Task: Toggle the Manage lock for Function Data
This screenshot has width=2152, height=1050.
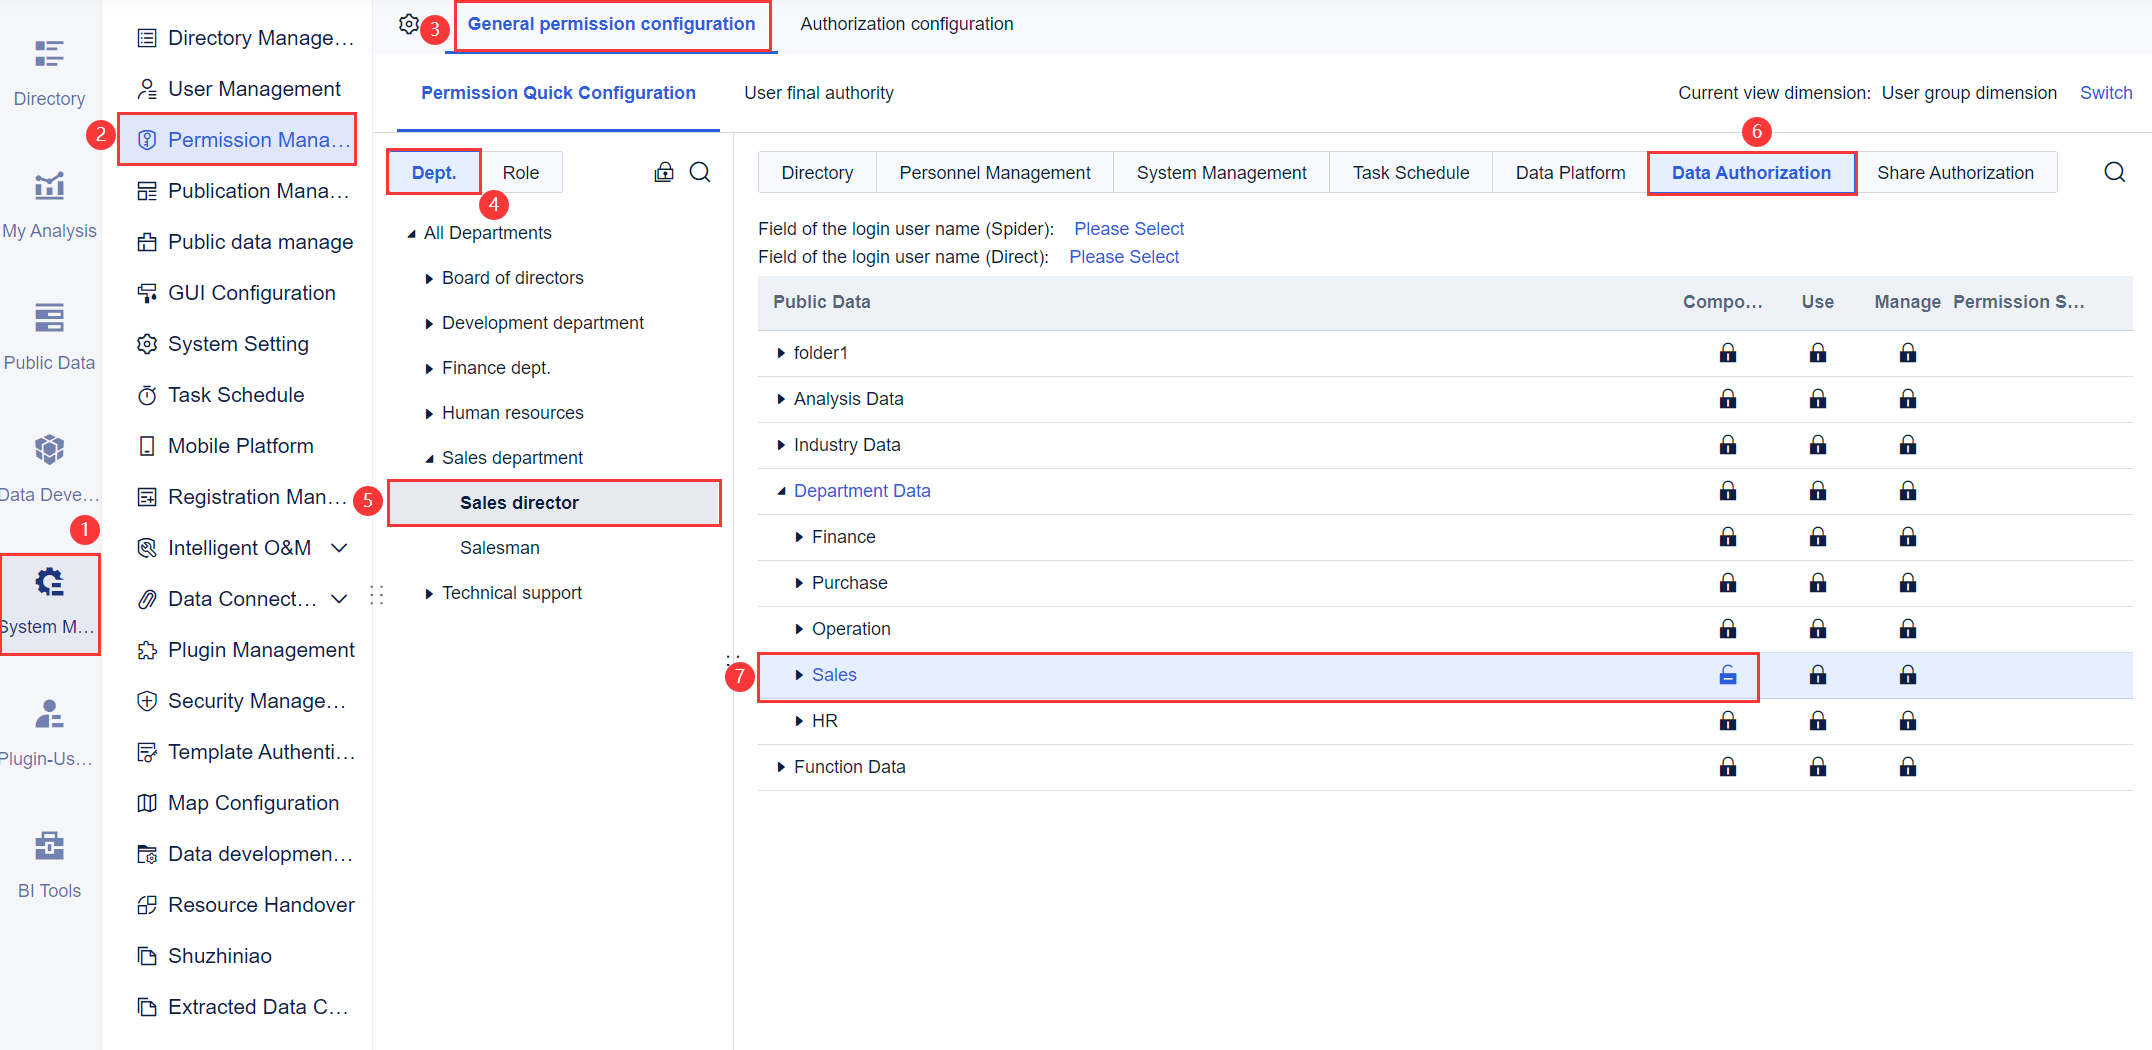Action: tap(1908, 766)
